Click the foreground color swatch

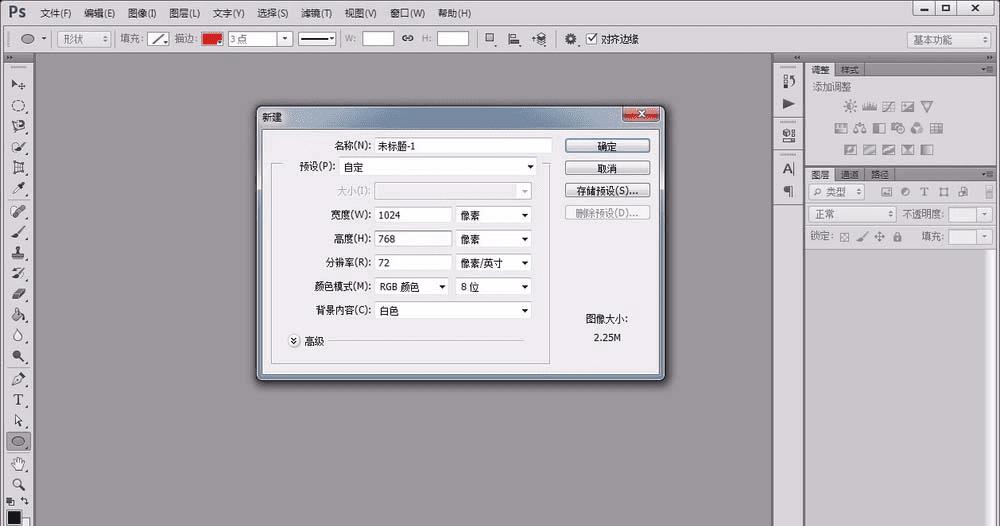tap(13, 517)
